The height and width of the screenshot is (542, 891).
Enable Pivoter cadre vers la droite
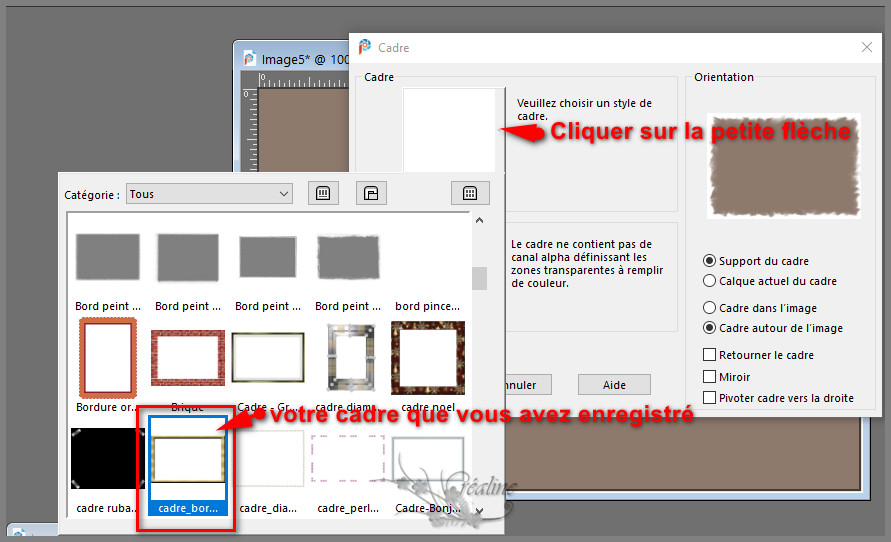pos(710,398)
